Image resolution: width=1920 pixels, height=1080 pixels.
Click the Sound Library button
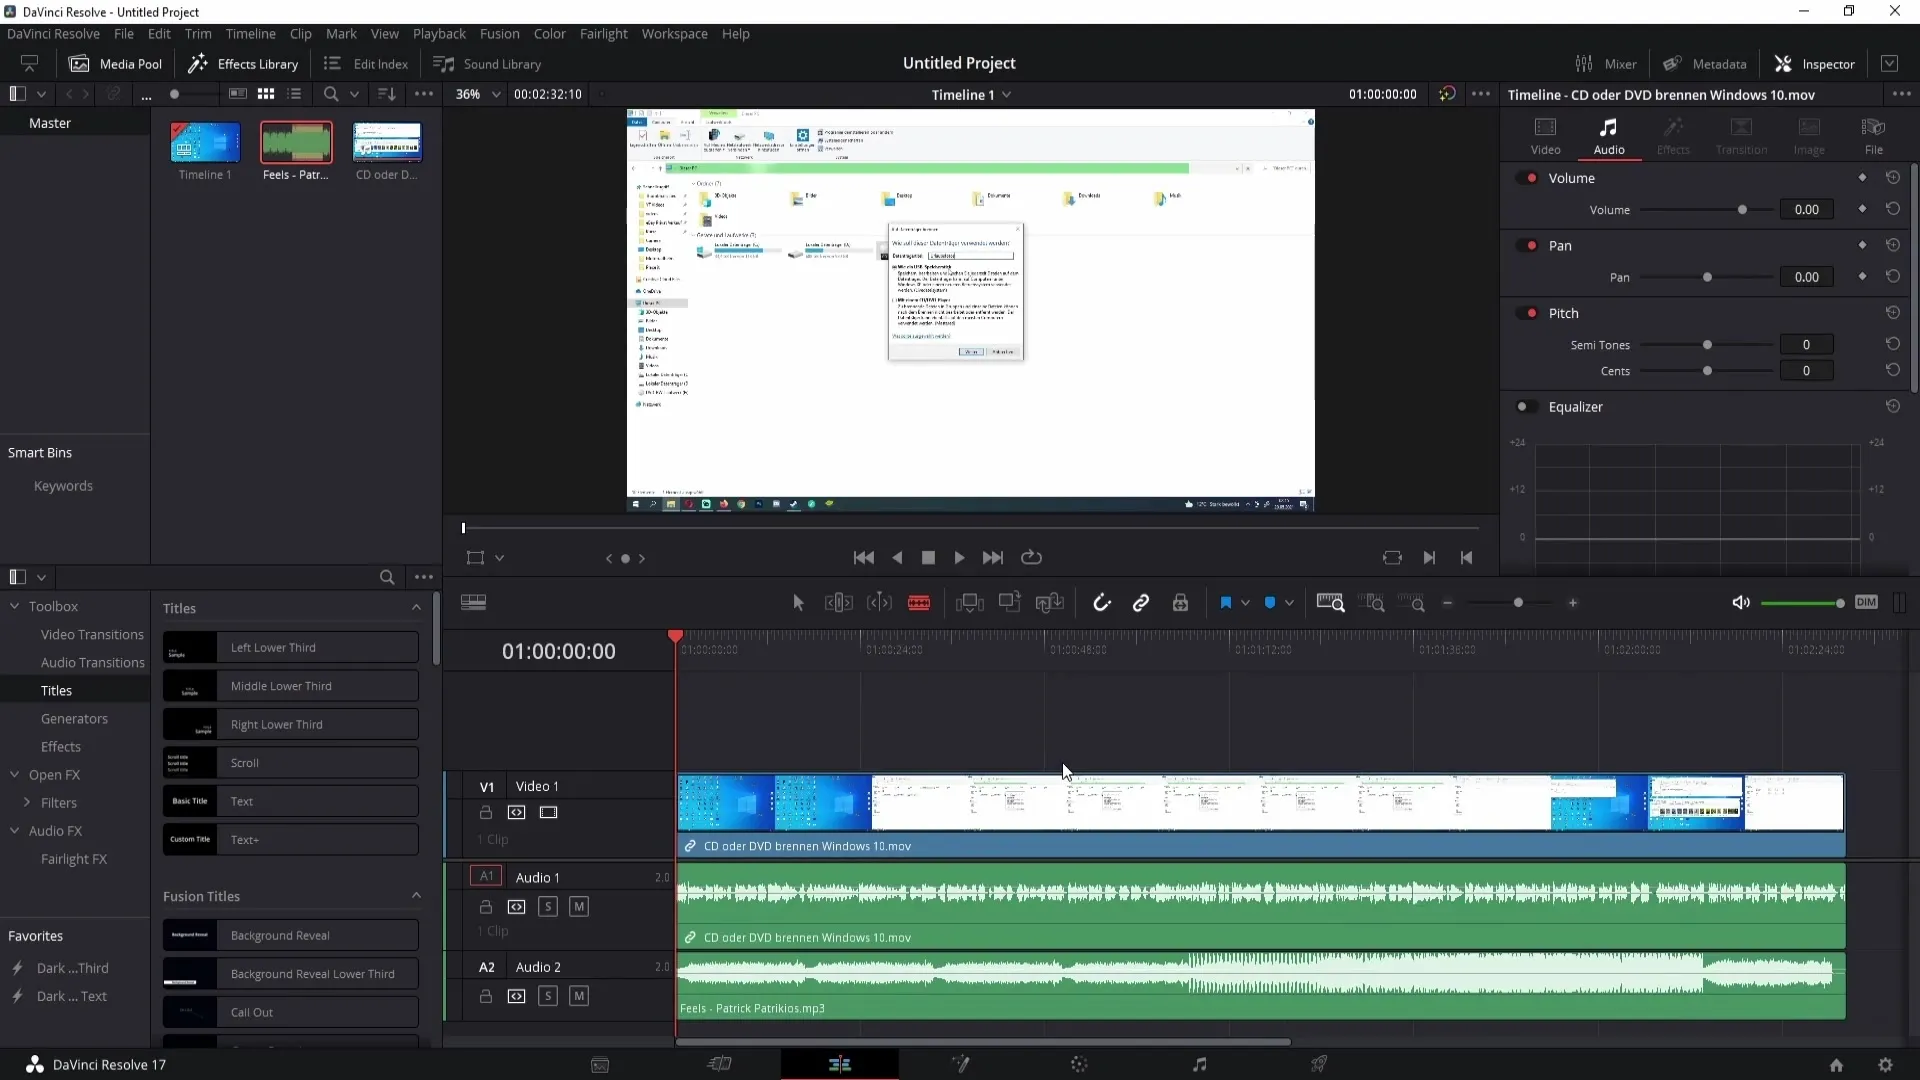pyautogui.click(x=488, y=63)
